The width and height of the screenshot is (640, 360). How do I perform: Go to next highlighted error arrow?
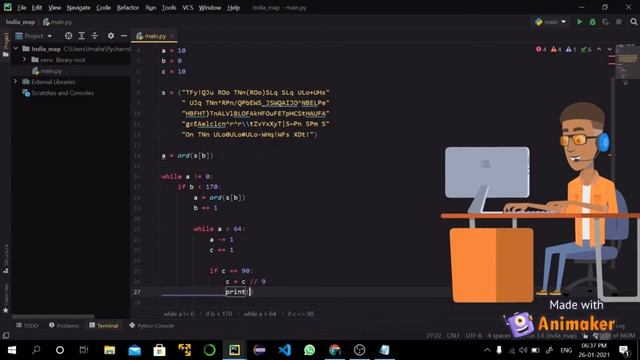click(609, 49)
